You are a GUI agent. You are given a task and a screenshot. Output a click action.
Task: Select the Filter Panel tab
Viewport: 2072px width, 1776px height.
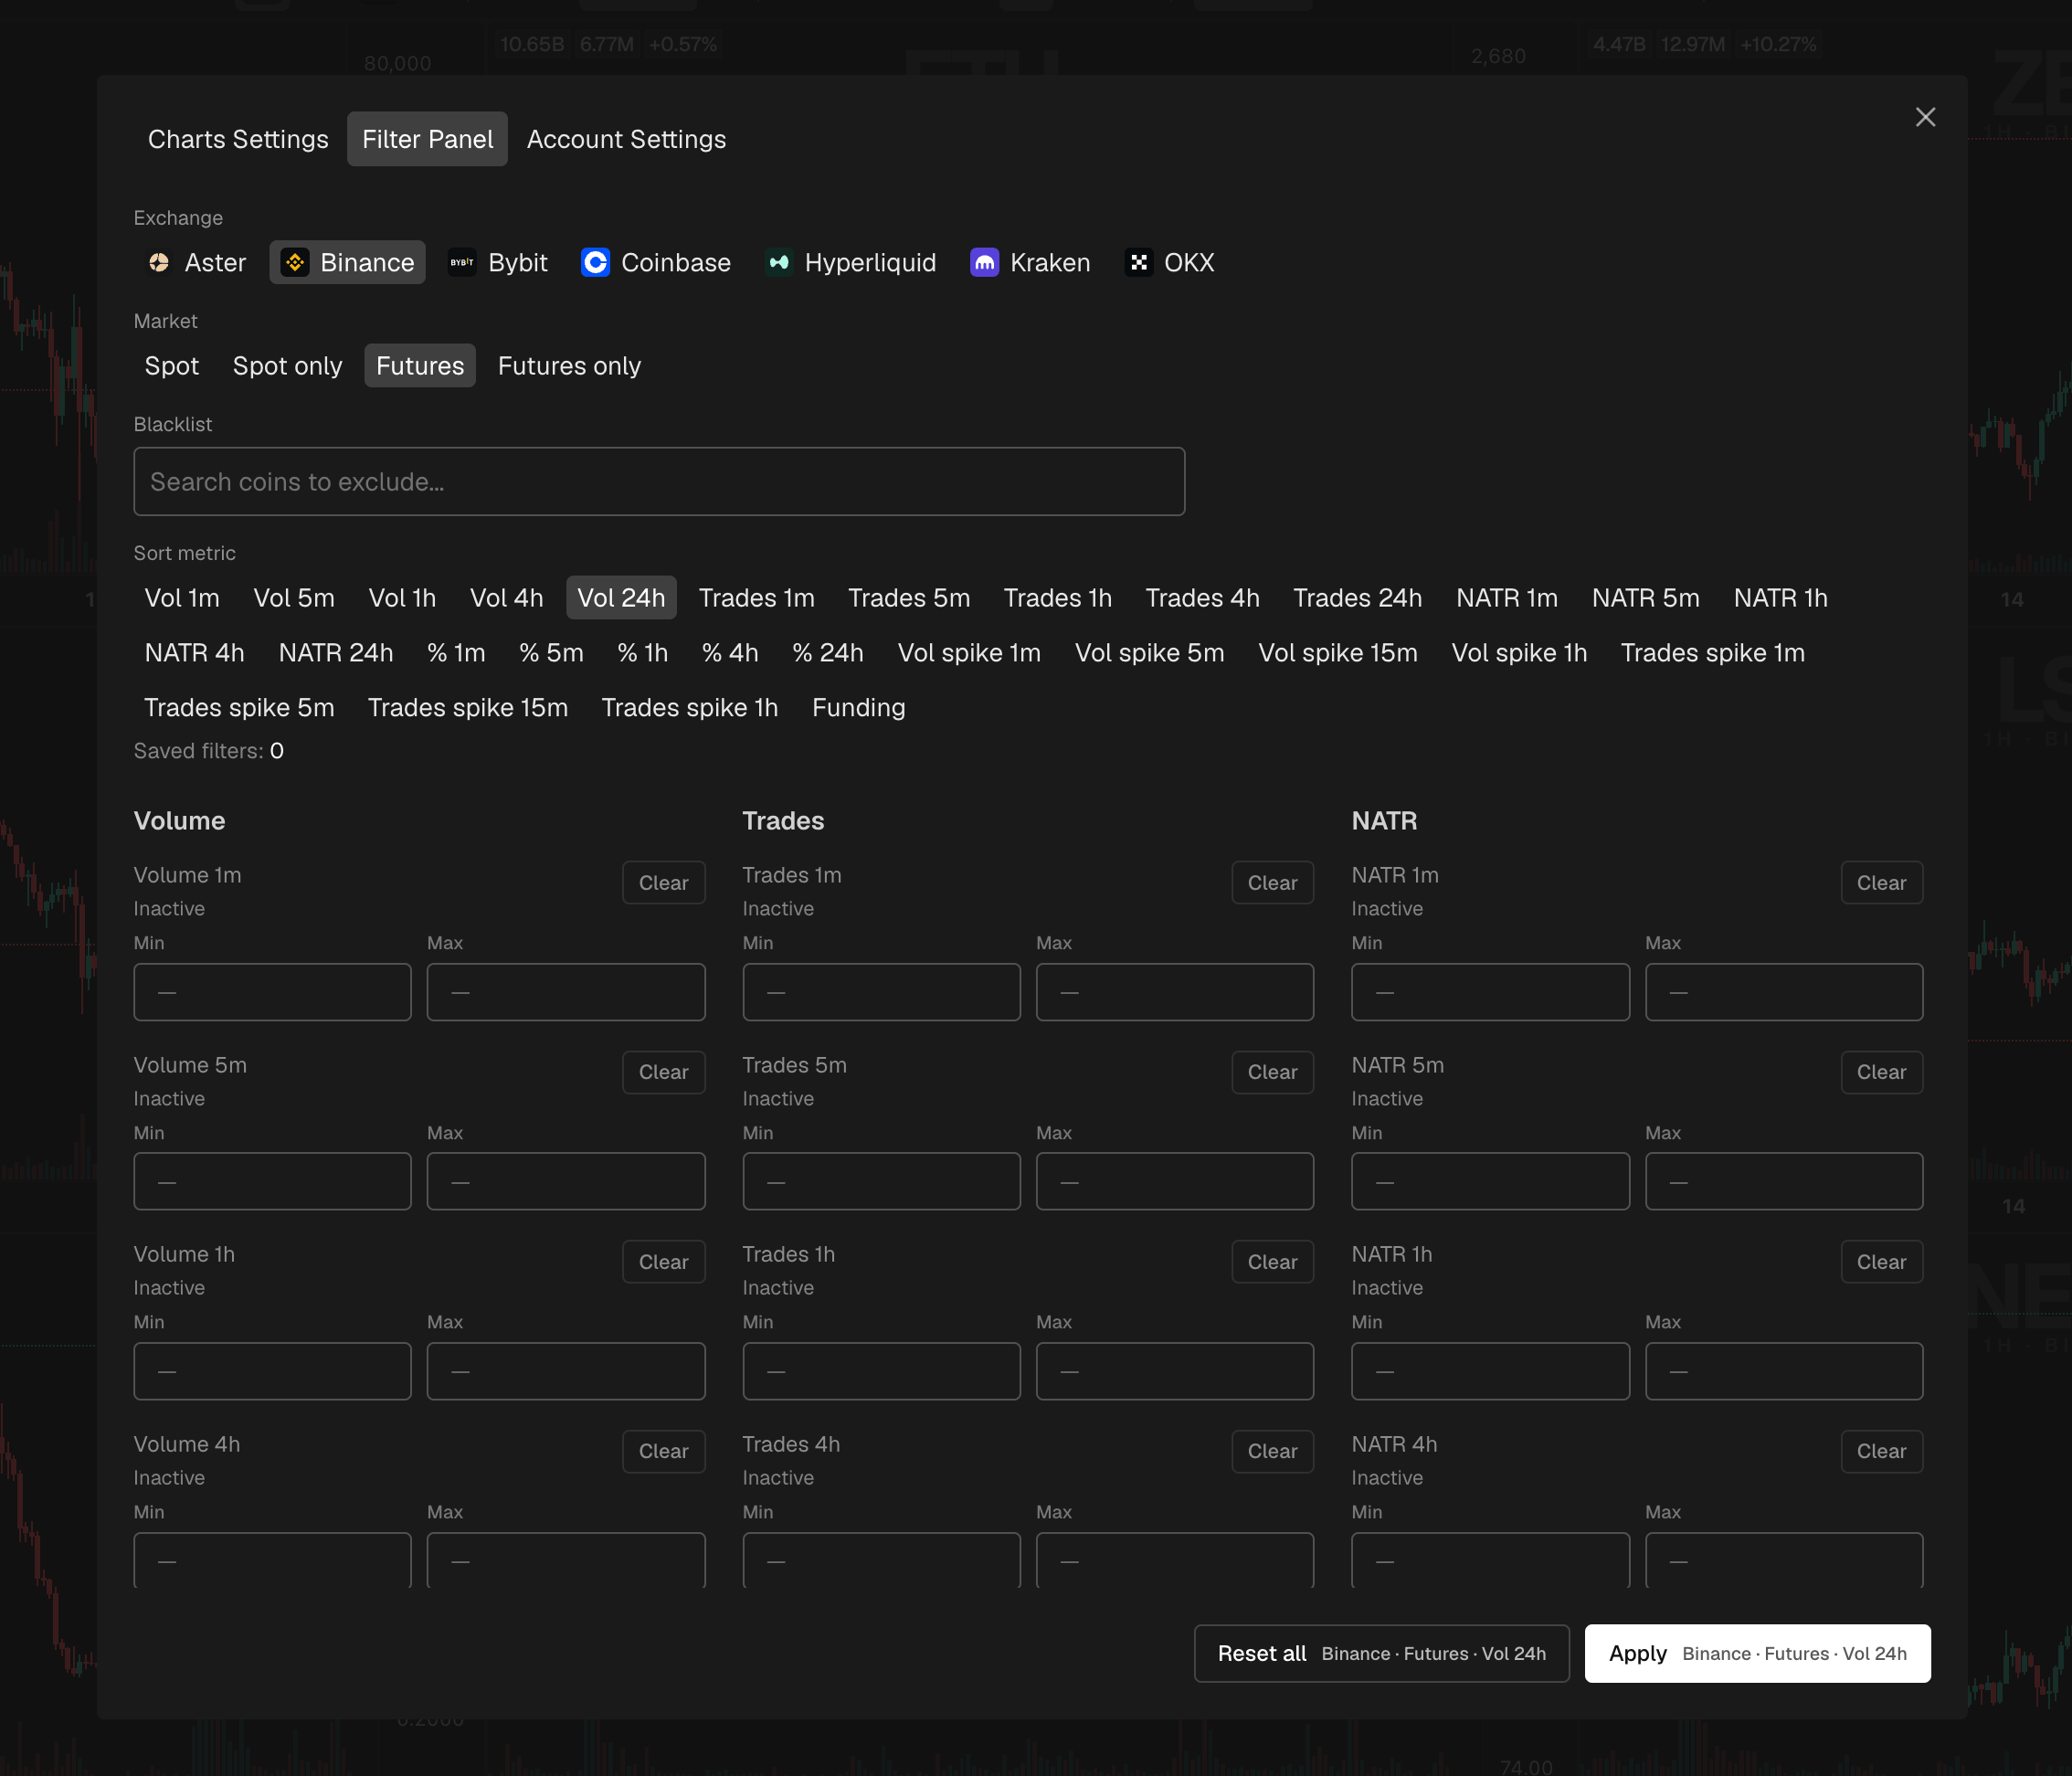tap(427, 139)
